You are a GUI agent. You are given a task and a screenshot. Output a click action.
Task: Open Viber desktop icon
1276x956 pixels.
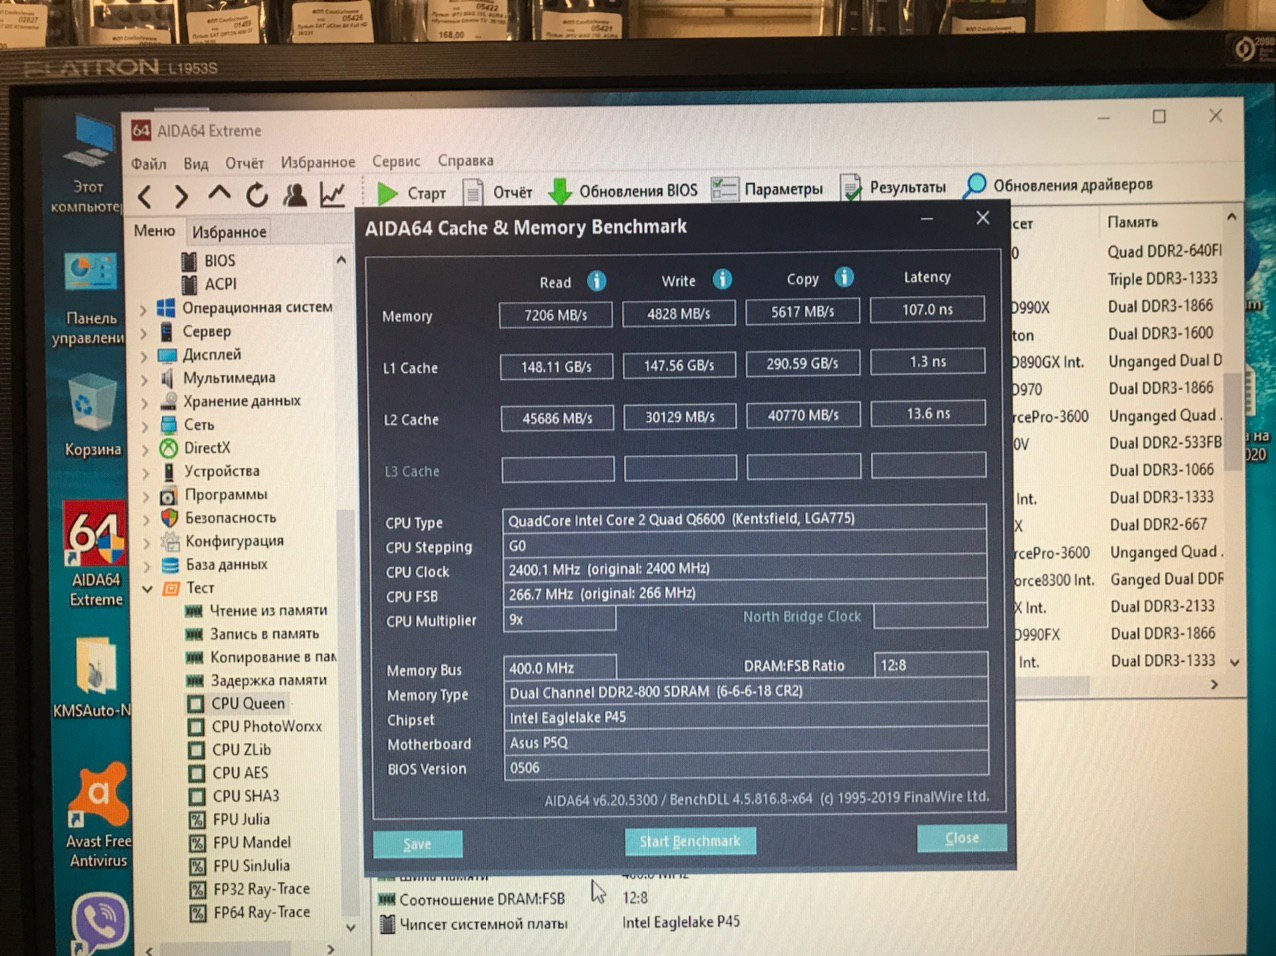[100, 922]
